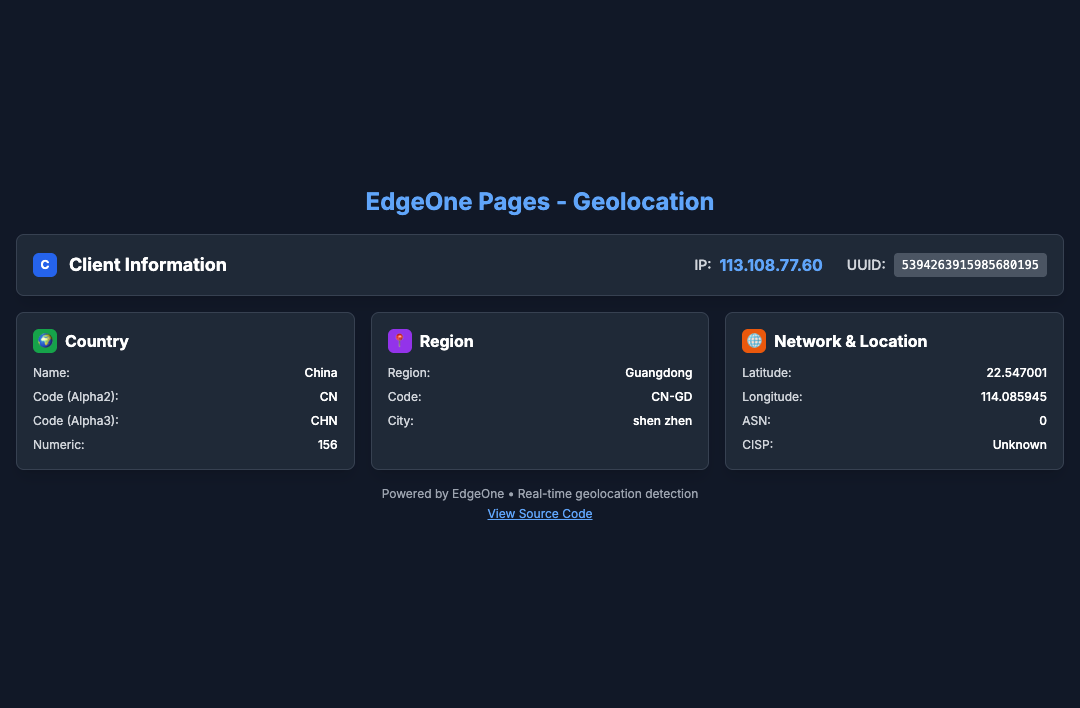The image size is (1080, 708).
Task: Click the orange globe Network icon
Action: point(754,341)
